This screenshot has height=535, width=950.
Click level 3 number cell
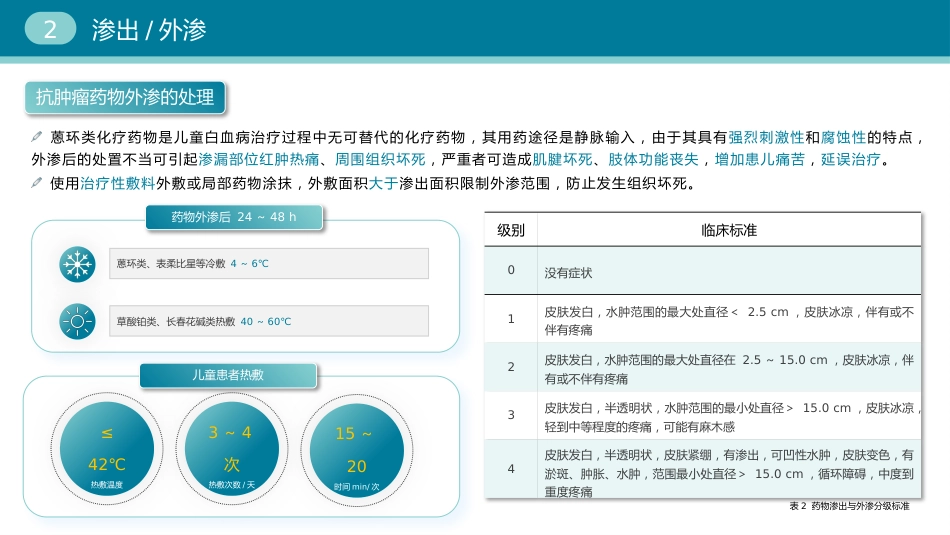[x=511, y=415]
